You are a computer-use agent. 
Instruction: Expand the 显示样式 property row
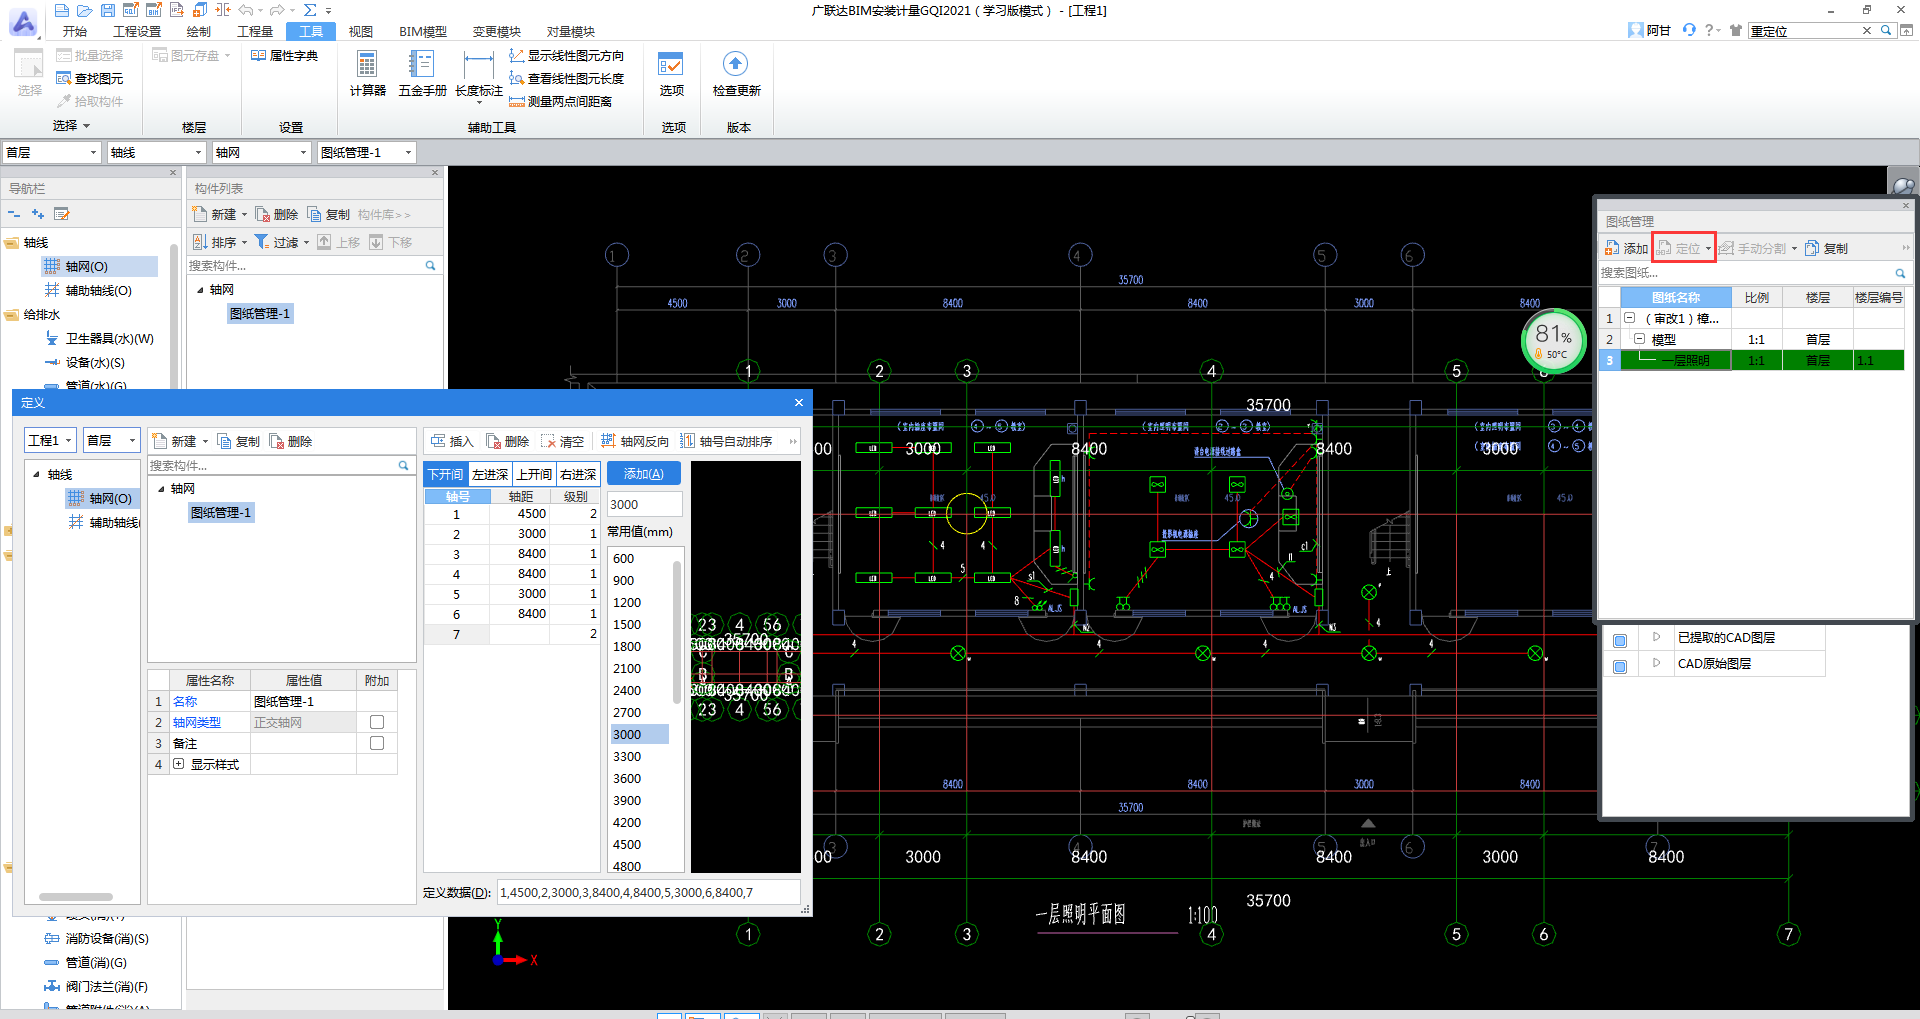(x=179, y=764)
